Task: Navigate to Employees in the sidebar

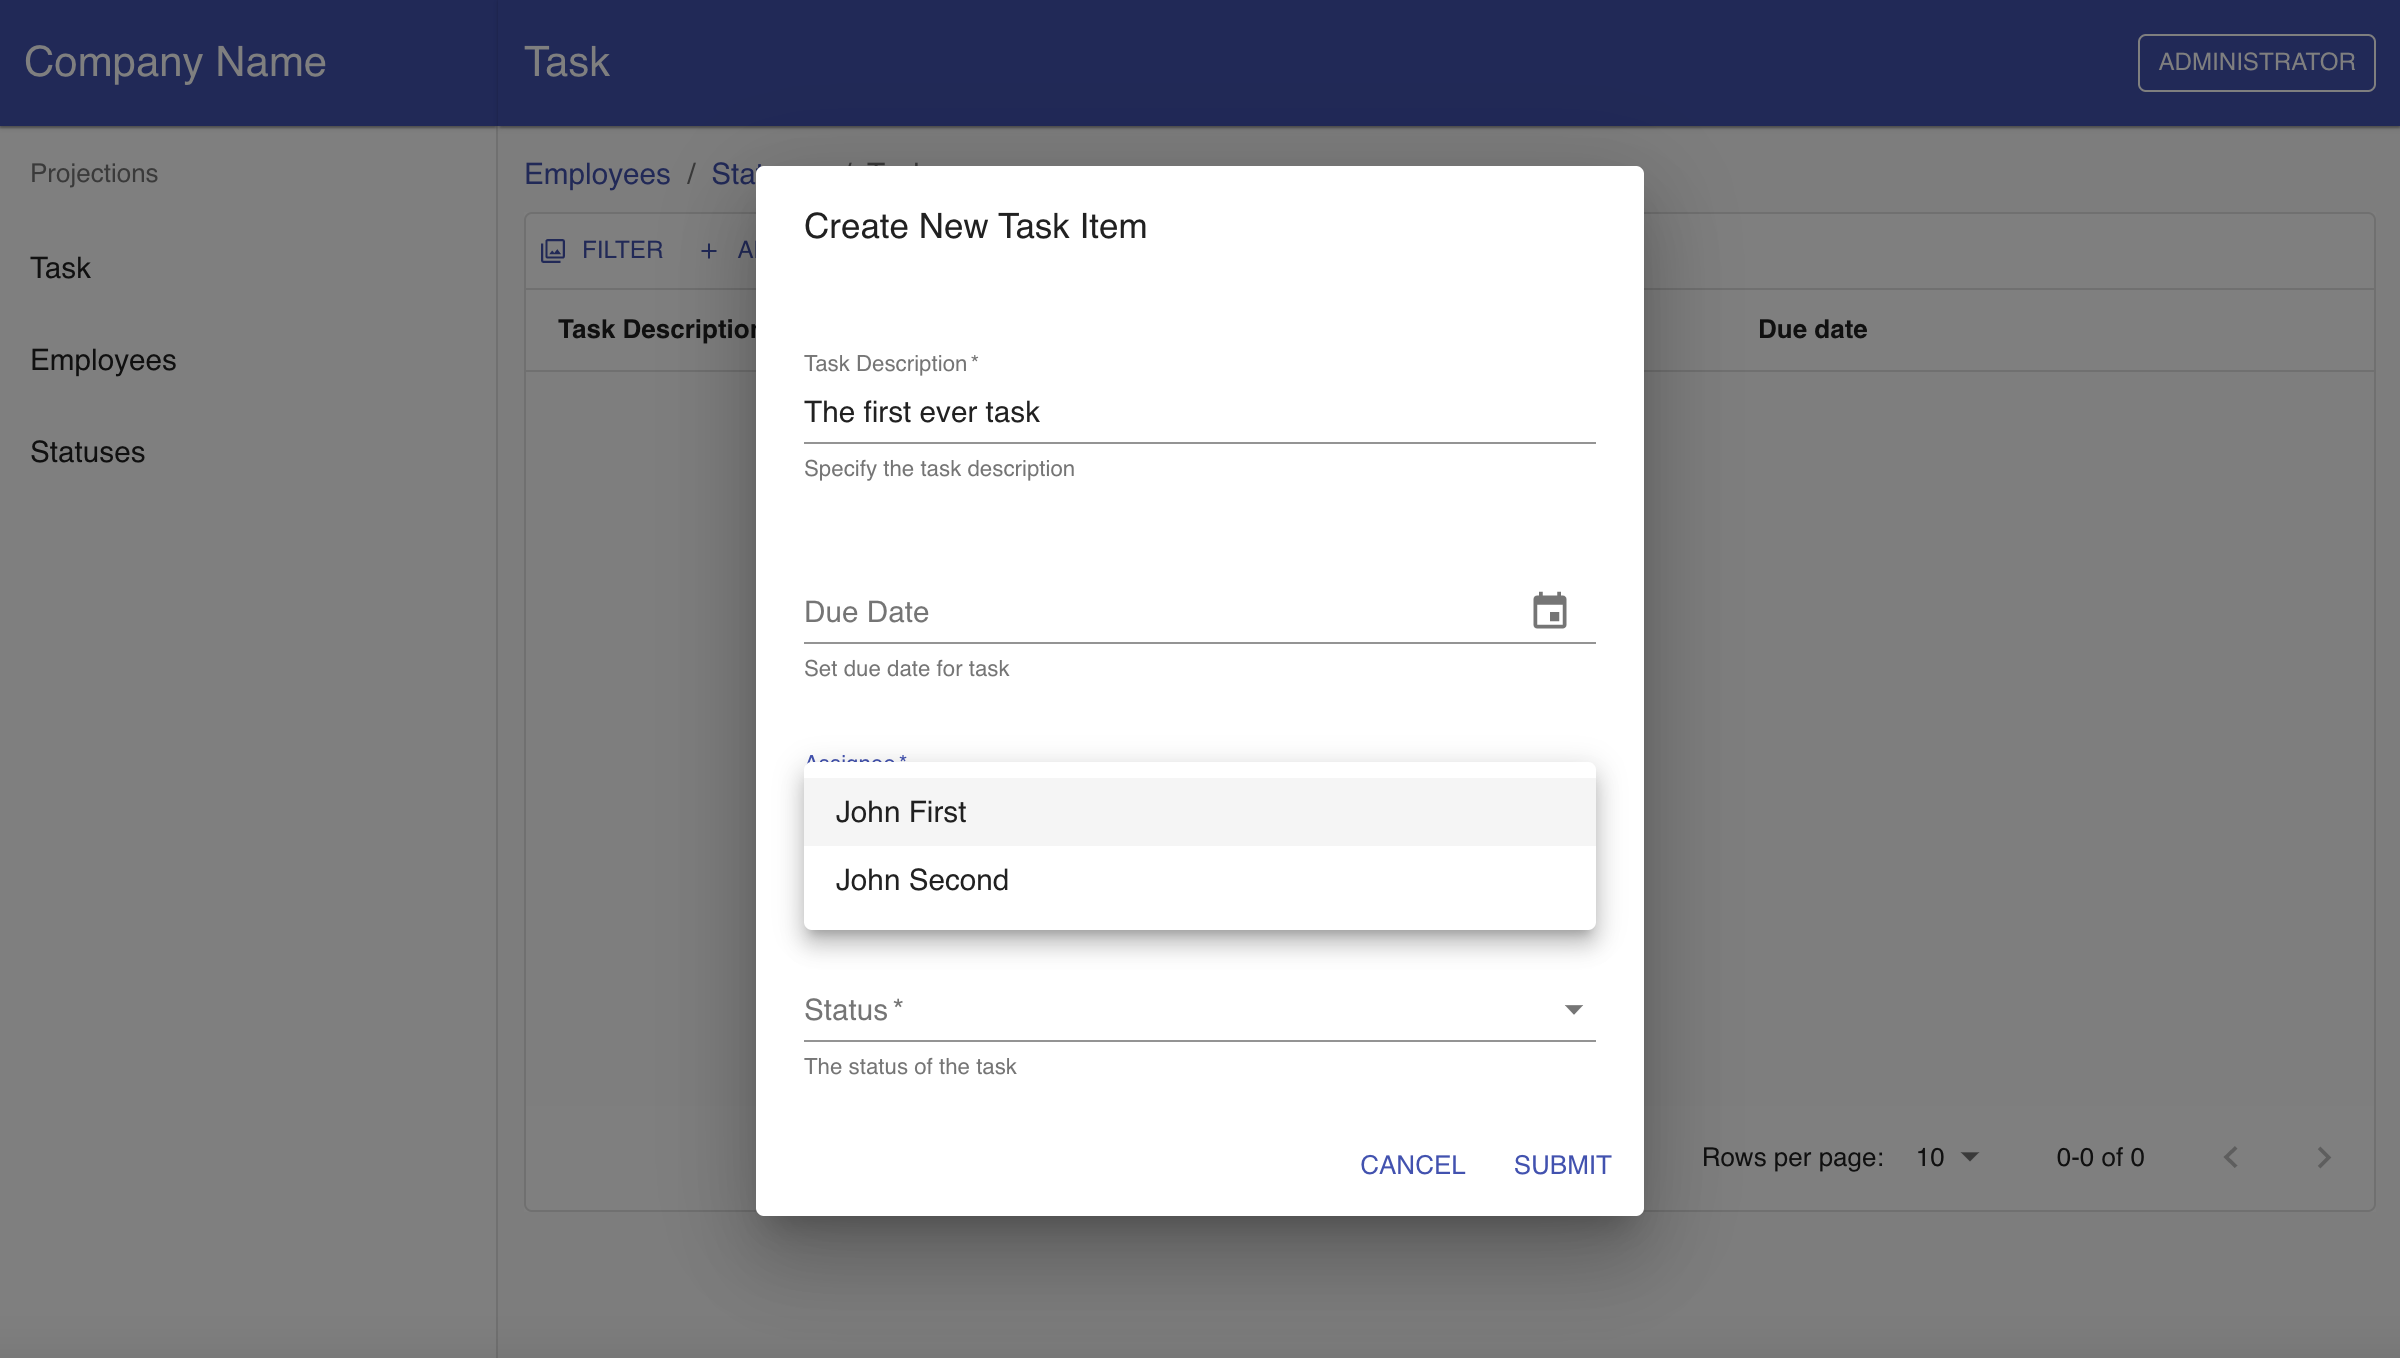Action: coord(103,359)
